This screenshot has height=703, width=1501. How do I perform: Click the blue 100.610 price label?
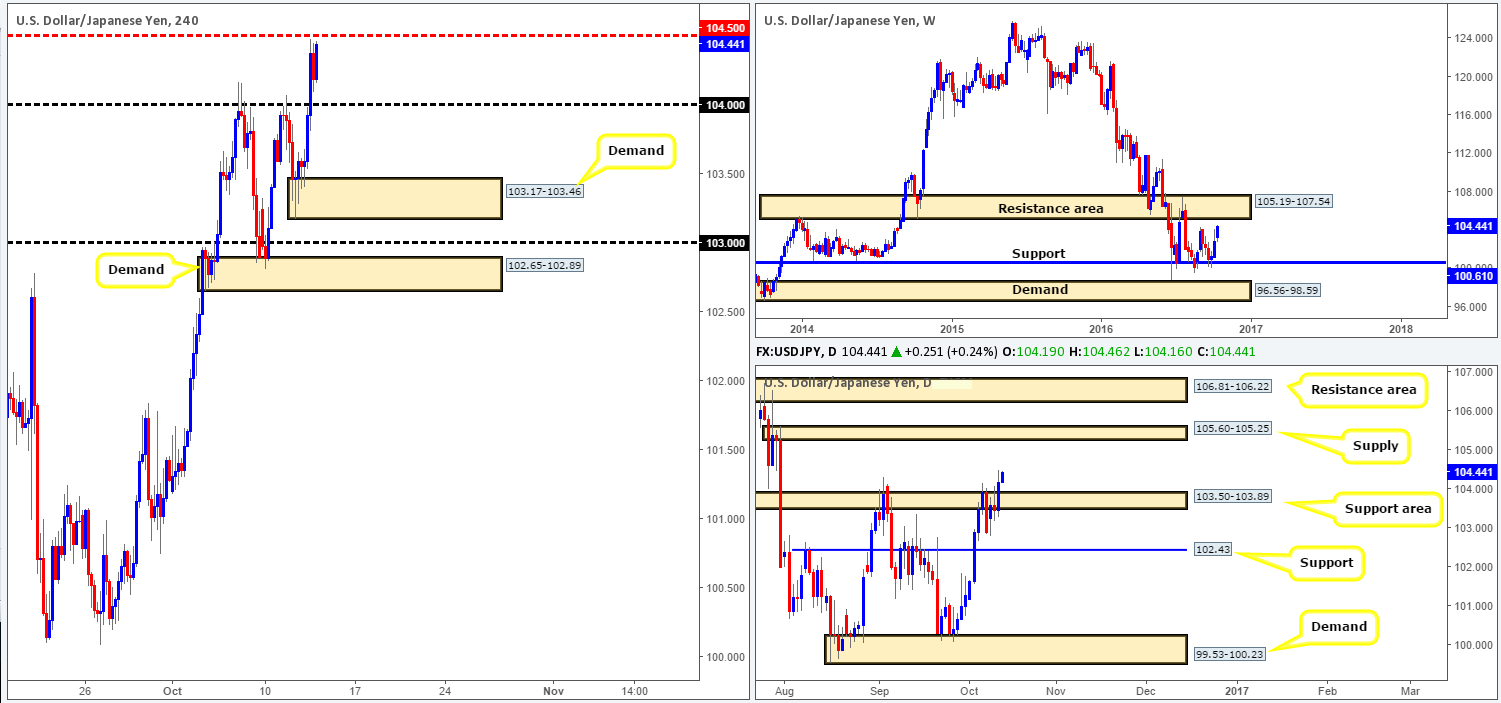coord(1474,274)
